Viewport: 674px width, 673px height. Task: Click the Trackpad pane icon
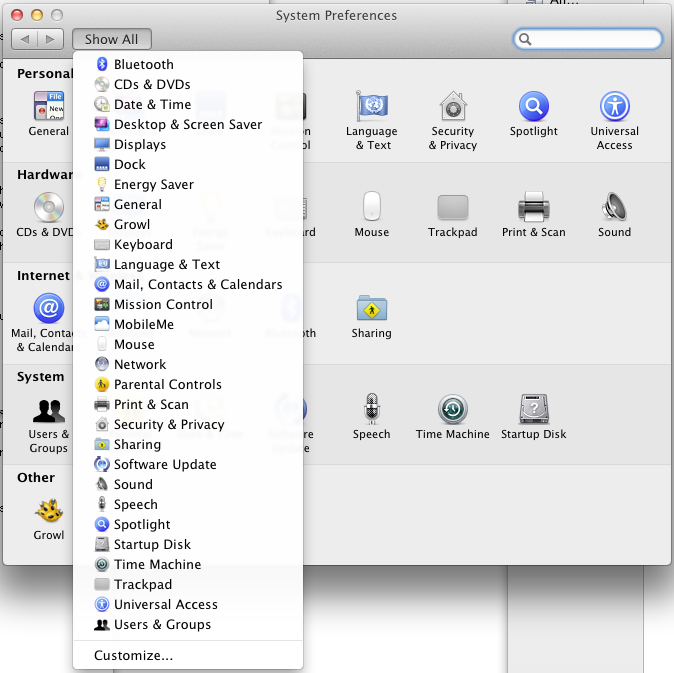pos(453,208)
